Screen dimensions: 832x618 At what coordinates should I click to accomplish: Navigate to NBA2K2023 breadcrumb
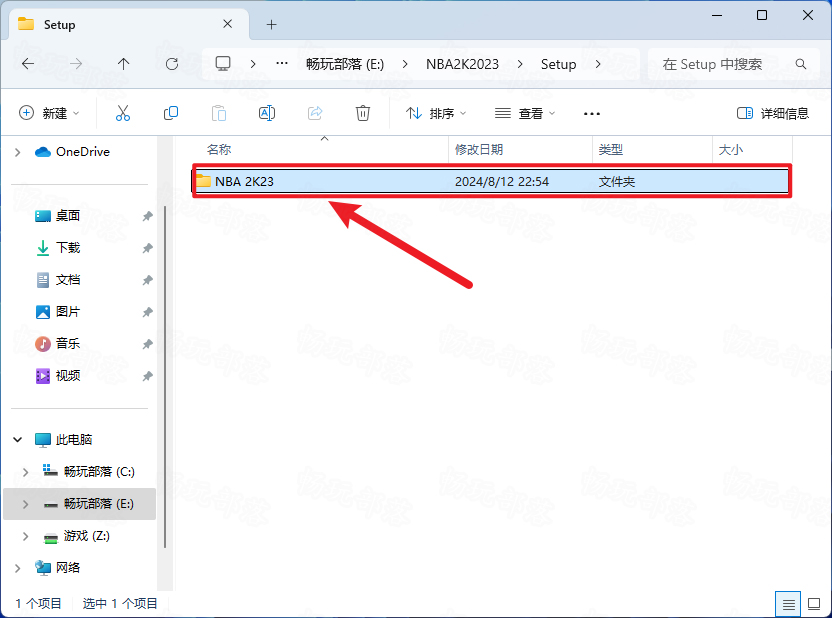[462, 64]
